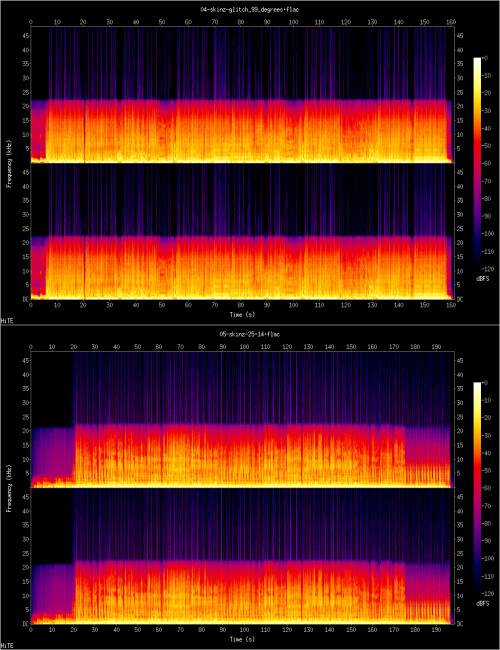Click the "-60" value on 04-skinz color scale

click(x=489, y=163)
